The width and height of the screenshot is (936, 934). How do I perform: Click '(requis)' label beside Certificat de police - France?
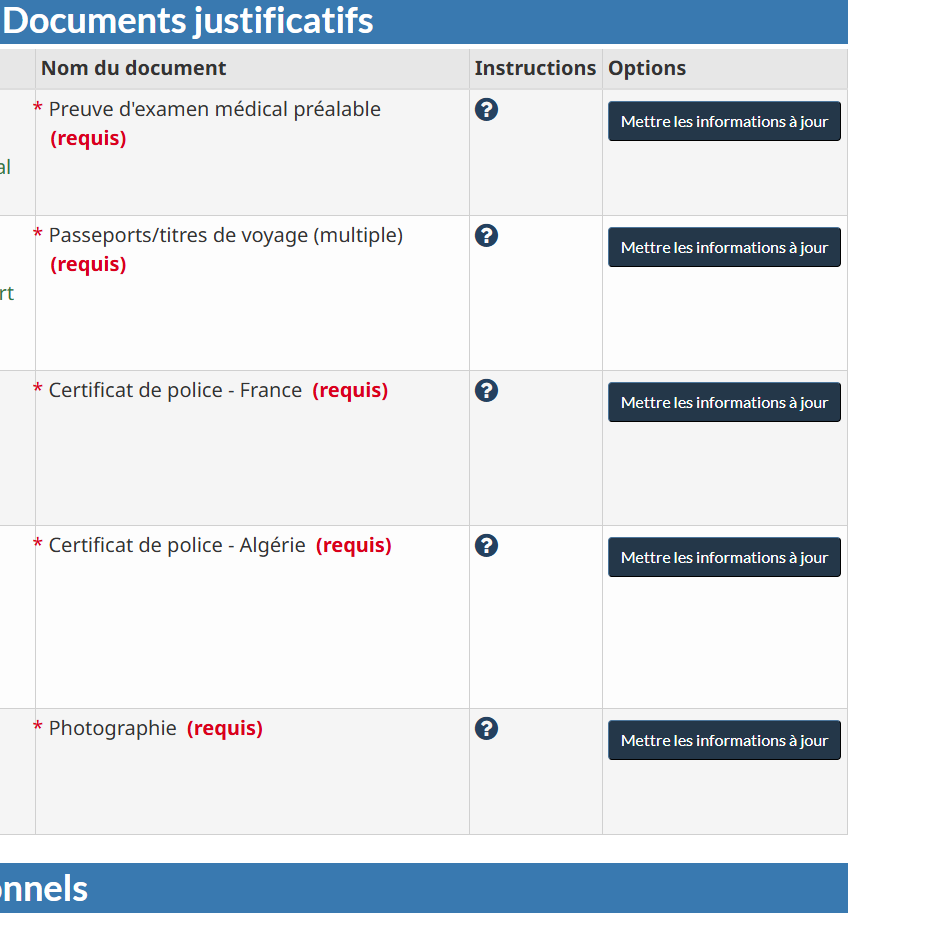point(350,391)
